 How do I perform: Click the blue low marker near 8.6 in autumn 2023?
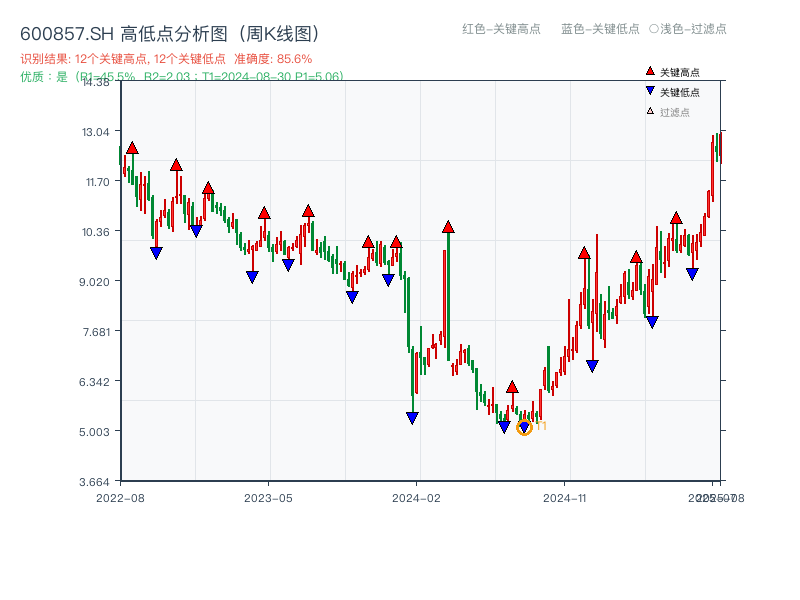[x=352, y=297]
